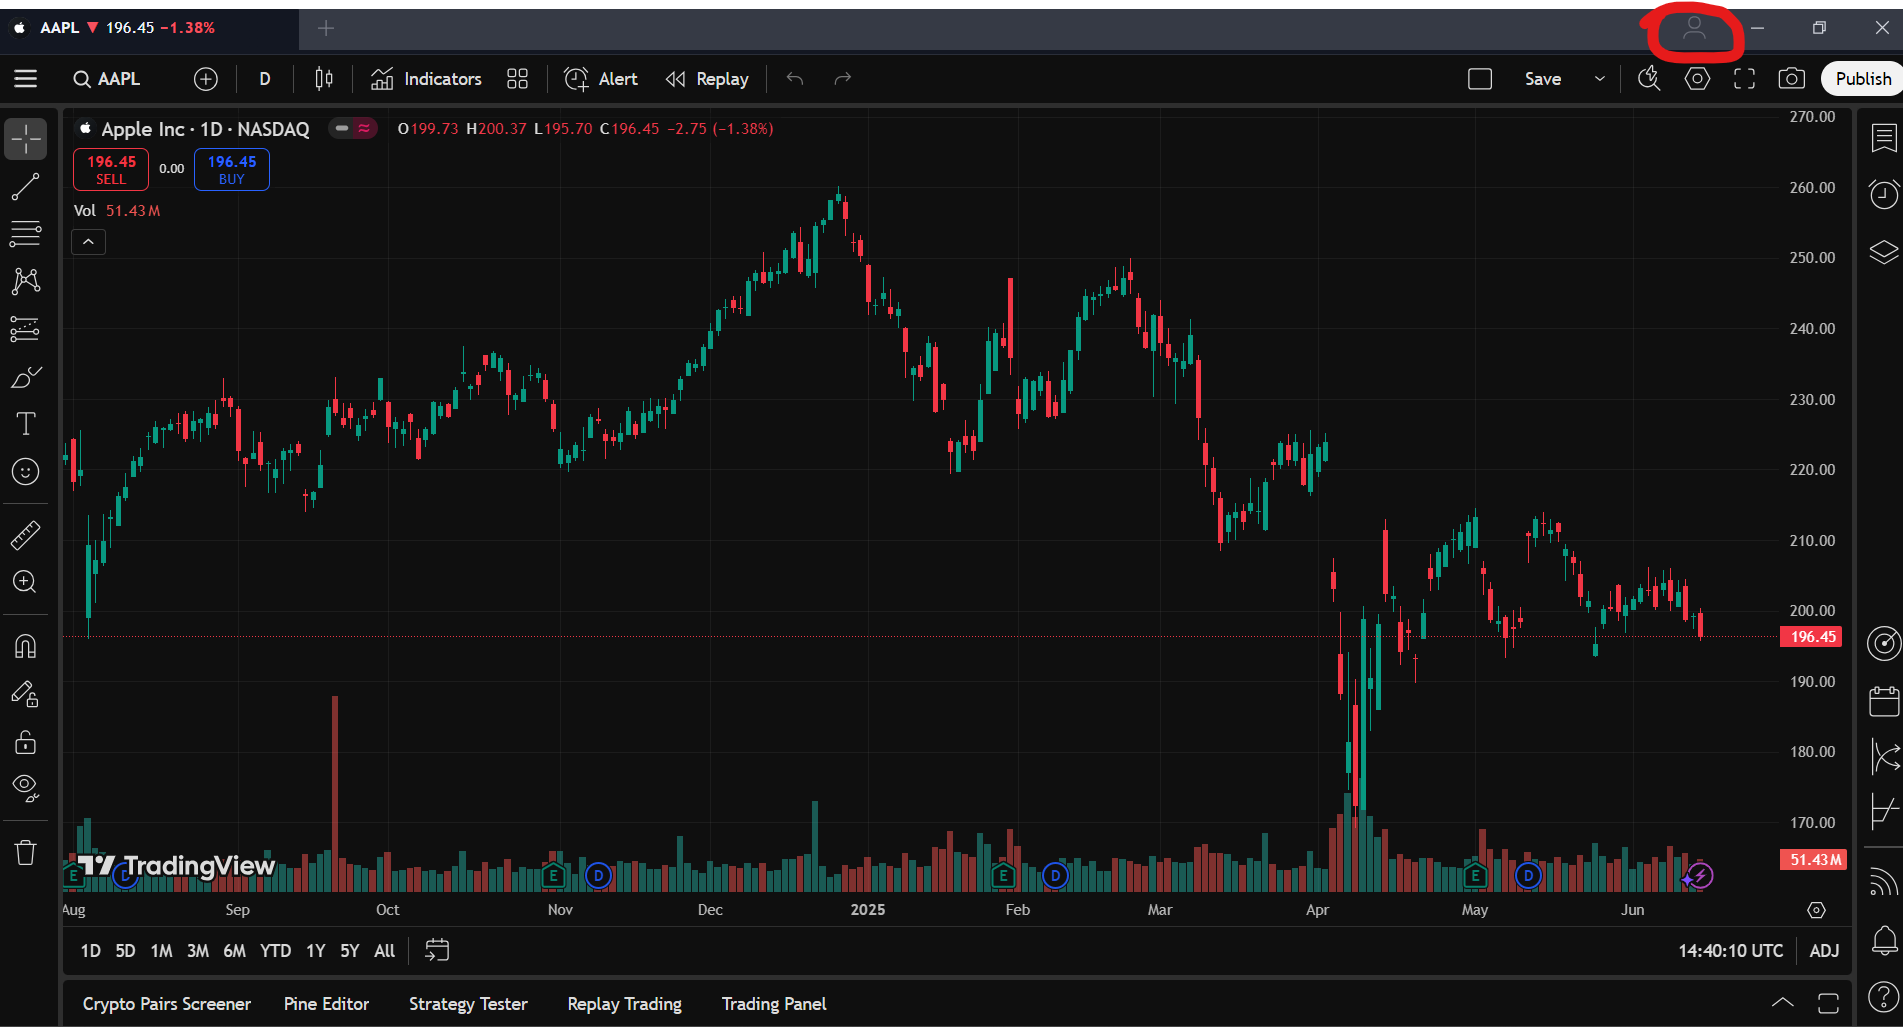Open the hamburger main menu
This screenshot has width=1903, height=1027.
pos(26,79)
